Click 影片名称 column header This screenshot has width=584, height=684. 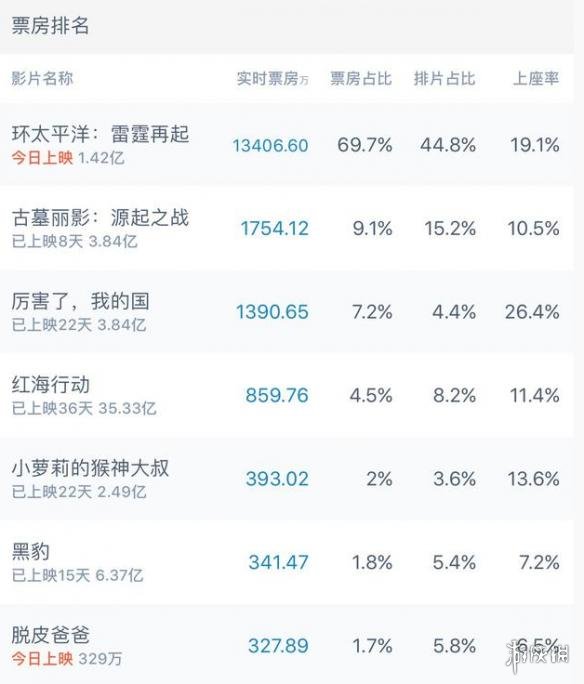(x=42, y=79)
